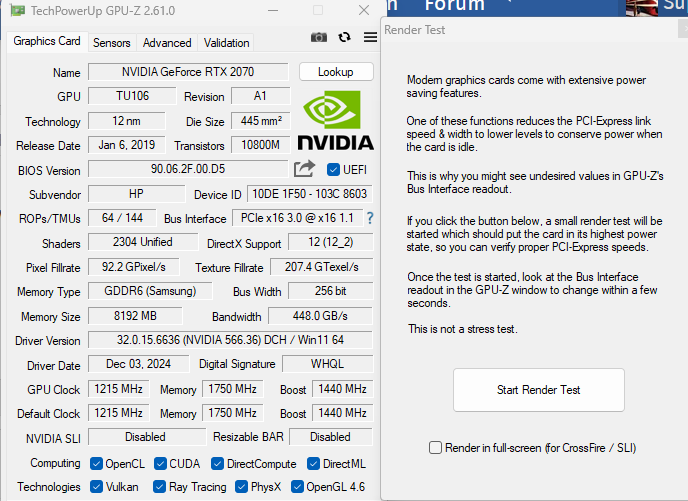Click the NVIDIA SLI field showing Disabled

tap(147, 437)
